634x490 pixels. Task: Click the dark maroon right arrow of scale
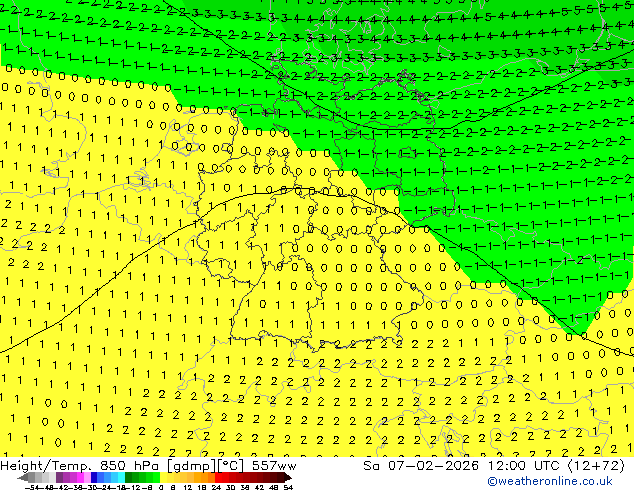point(288,477)
